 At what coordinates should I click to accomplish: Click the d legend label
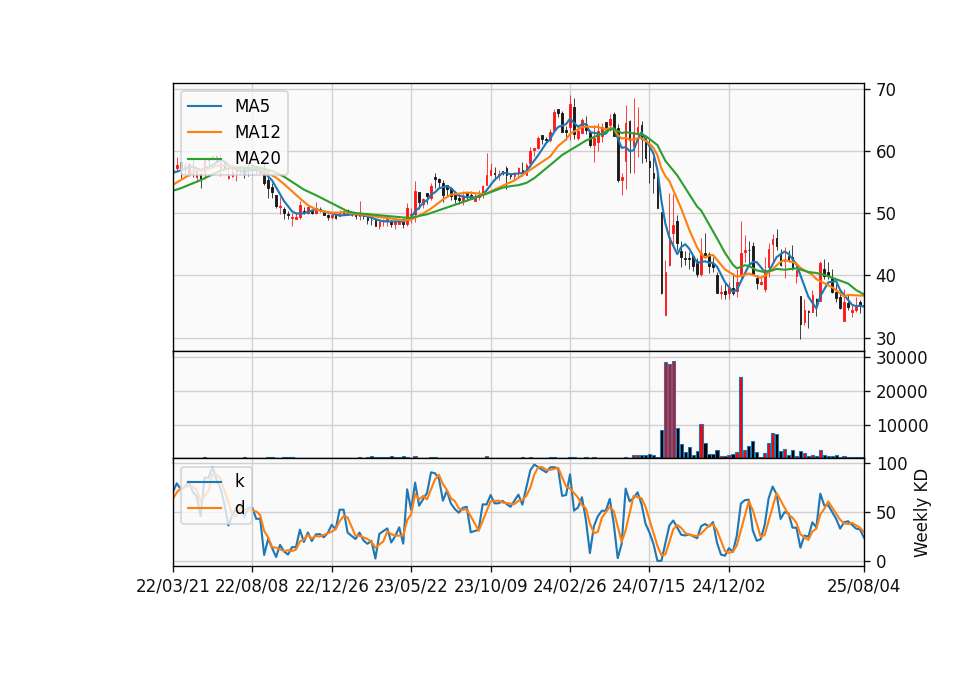pos(239,508)
